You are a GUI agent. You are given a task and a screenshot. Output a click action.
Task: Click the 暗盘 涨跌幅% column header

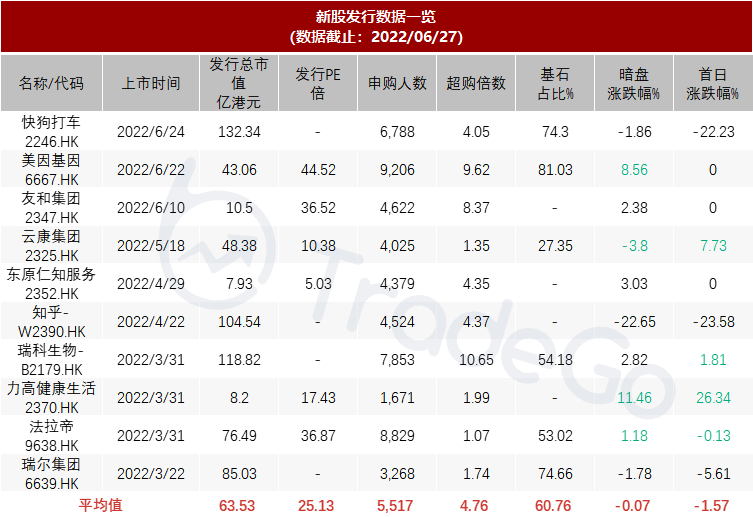click(x=634, y=84)
